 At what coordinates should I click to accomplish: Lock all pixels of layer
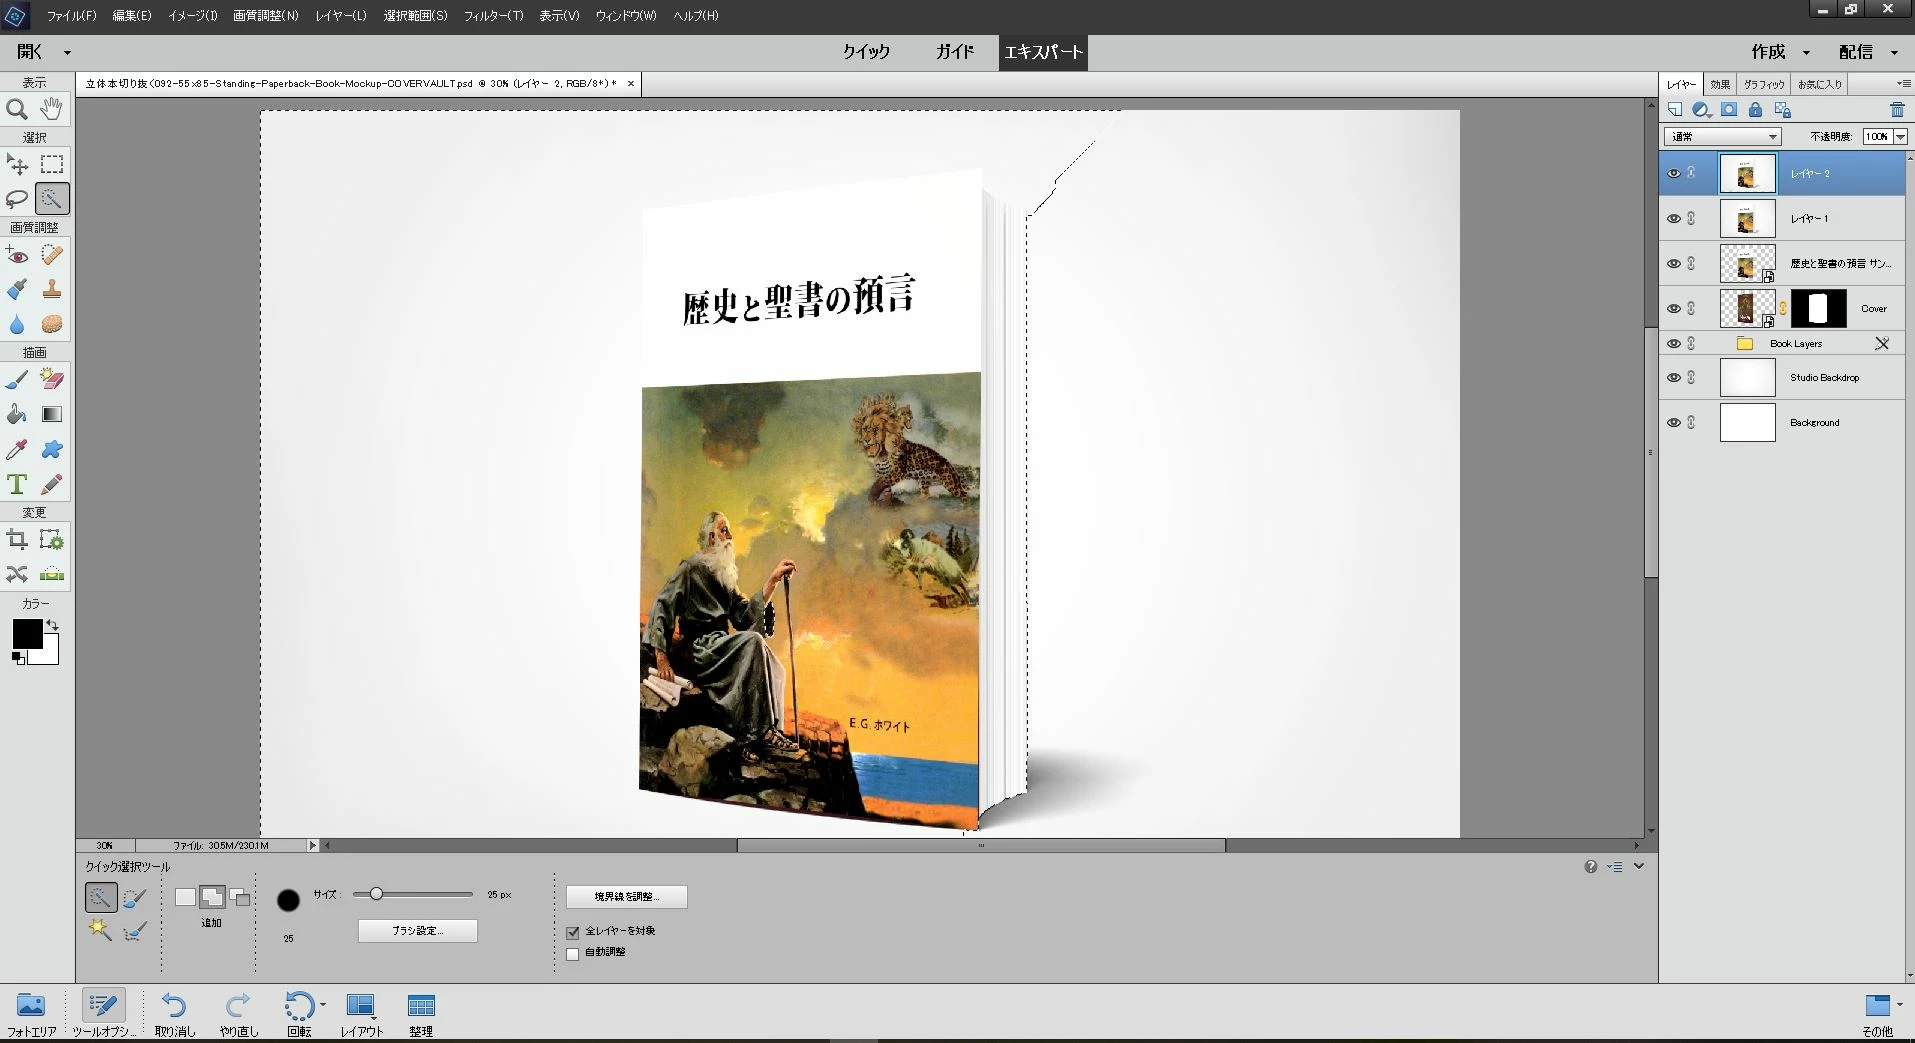pyautogui.click(x=1755, y=110)
